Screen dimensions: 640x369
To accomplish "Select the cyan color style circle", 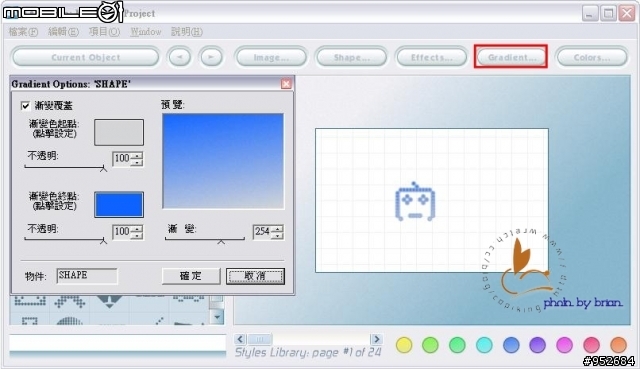I will coord(484,345).
